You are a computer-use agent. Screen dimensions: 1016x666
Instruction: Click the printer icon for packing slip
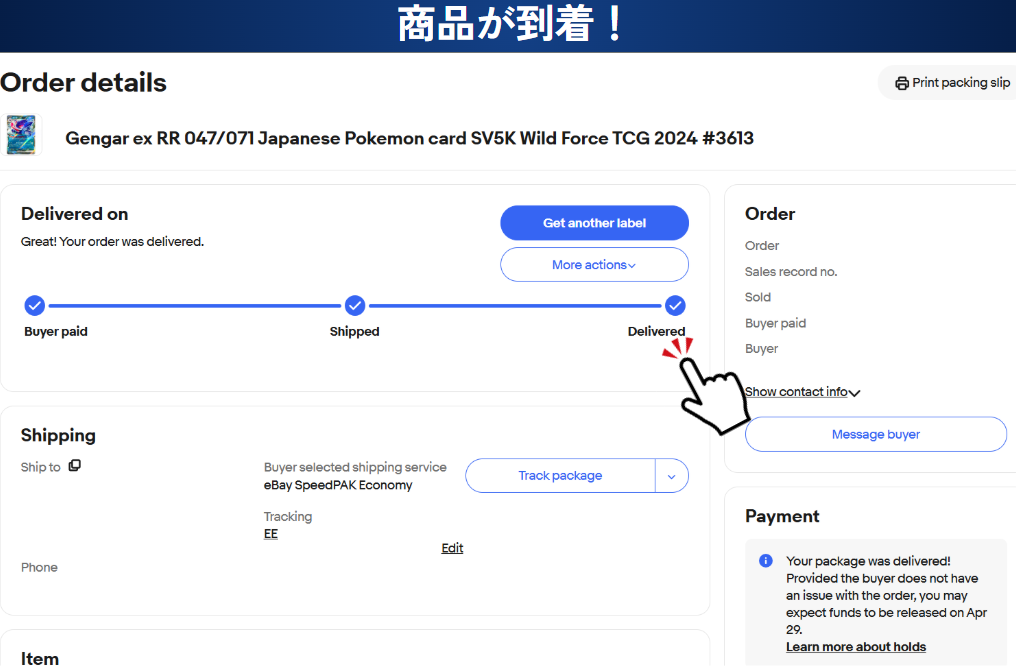pos(901,83)
